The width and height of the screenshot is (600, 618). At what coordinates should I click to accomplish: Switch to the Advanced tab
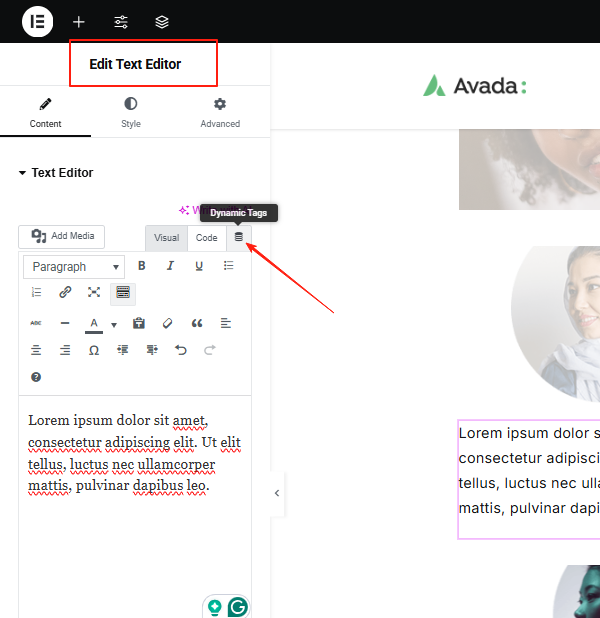click(220, 113)
